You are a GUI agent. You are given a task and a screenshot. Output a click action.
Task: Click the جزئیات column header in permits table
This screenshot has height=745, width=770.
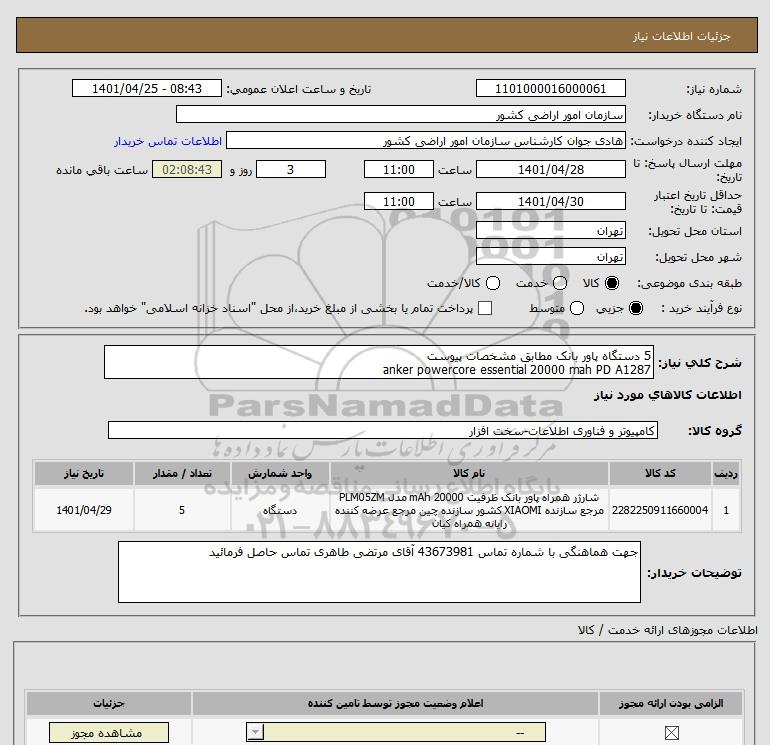point(109,704)
